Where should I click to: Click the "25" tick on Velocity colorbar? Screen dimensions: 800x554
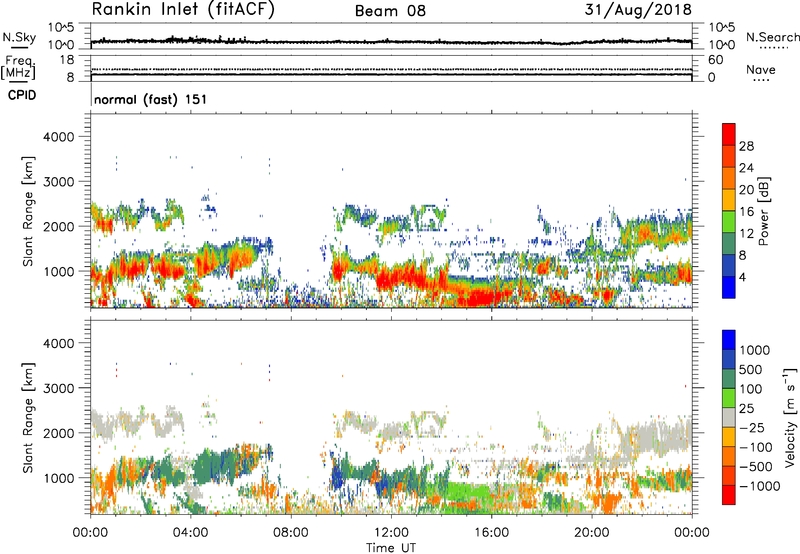point(746,408)
